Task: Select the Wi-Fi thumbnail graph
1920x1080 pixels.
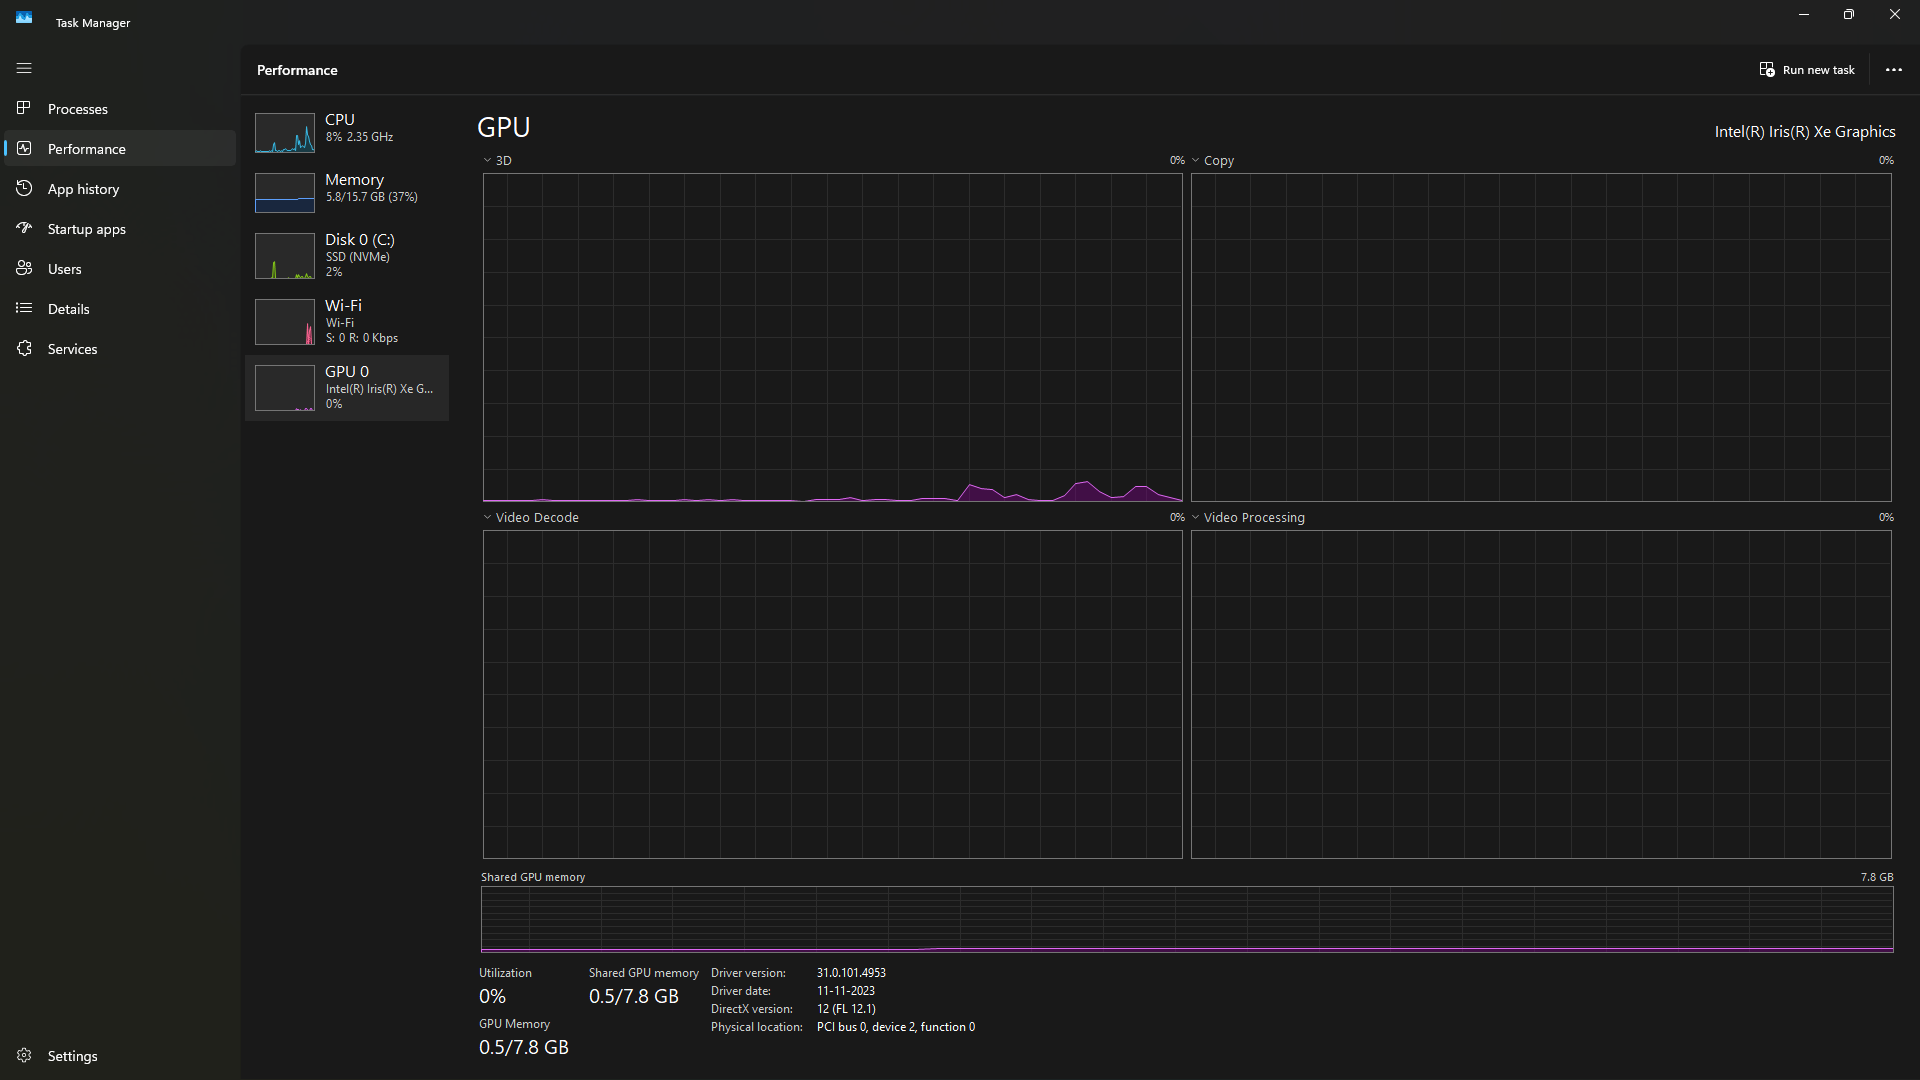Action: tap(285, 322)
